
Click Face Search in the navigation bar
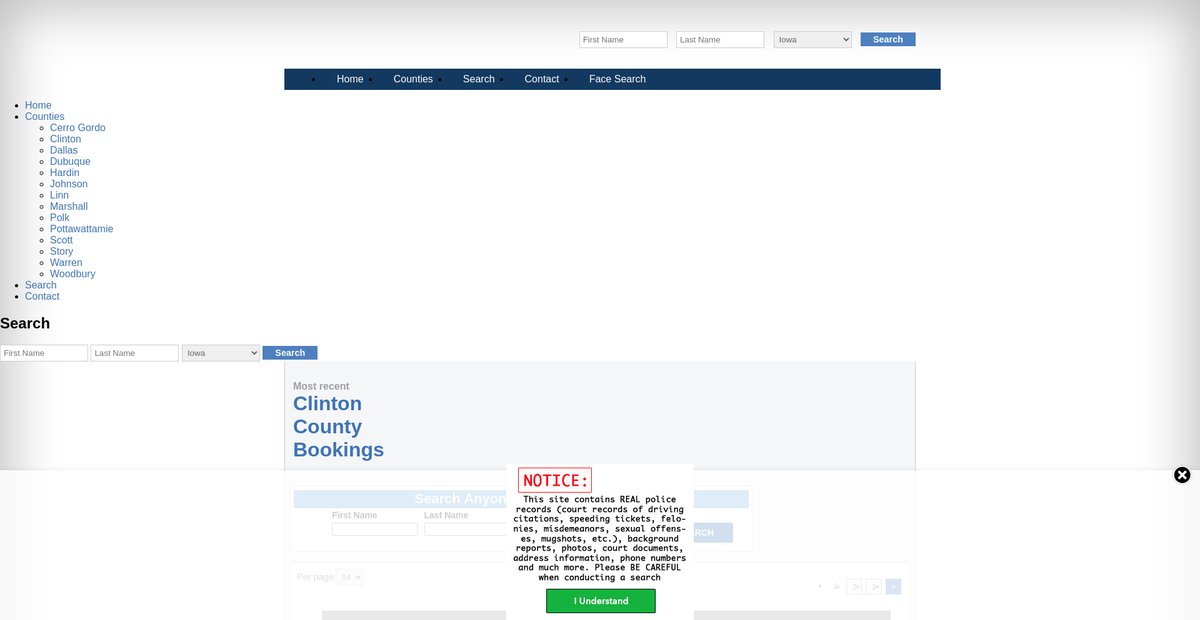coord(617,79)
